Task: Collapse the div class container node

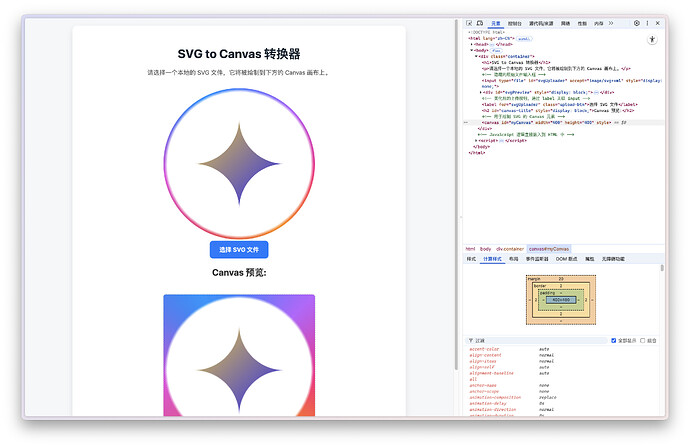Action: click(476, 56)
